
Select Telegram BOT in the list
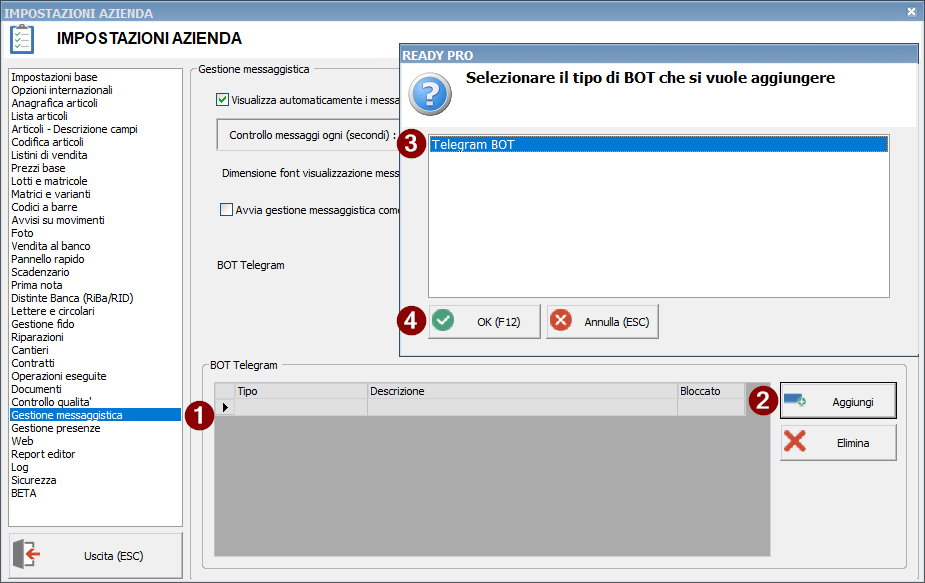[658, 145]
